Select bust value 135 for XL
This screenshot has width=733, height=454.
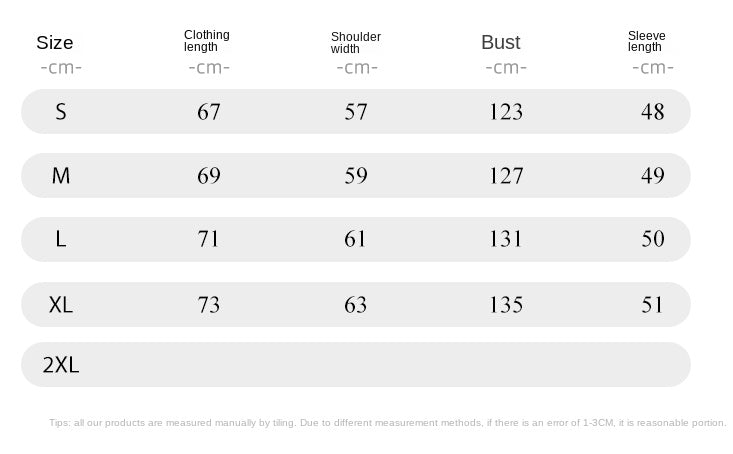click(506, 305)
